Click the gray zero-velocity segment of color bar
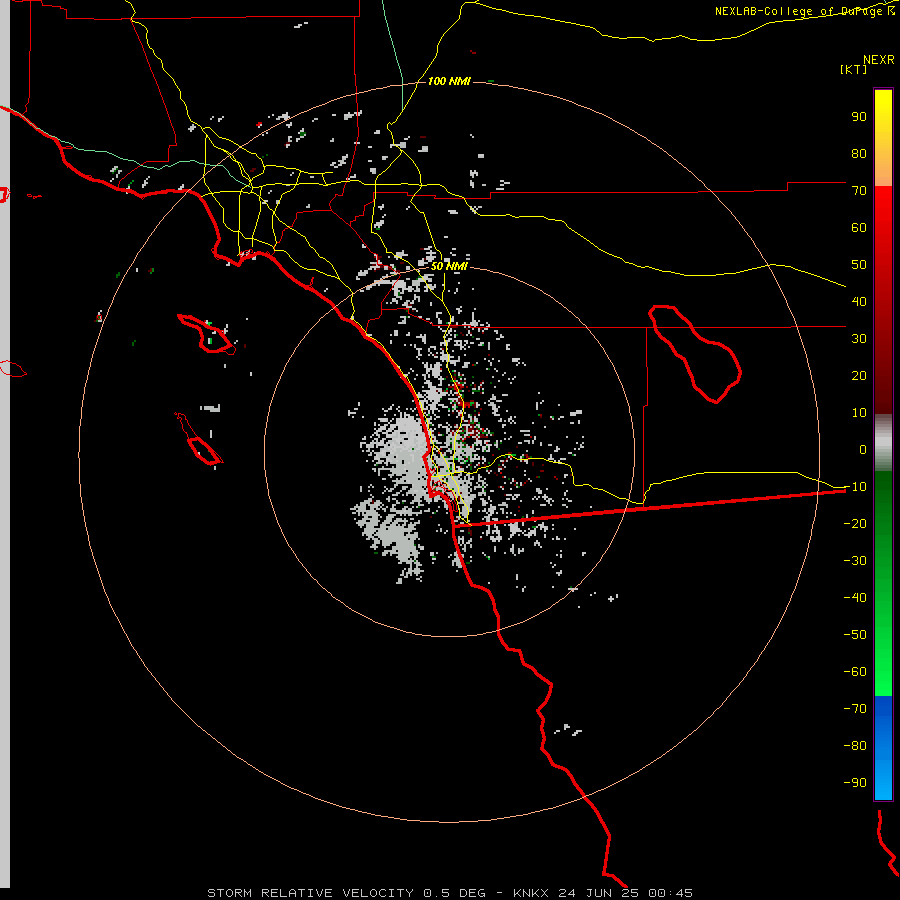This screenshot has width=900, height=900. [x=883, y=442]
